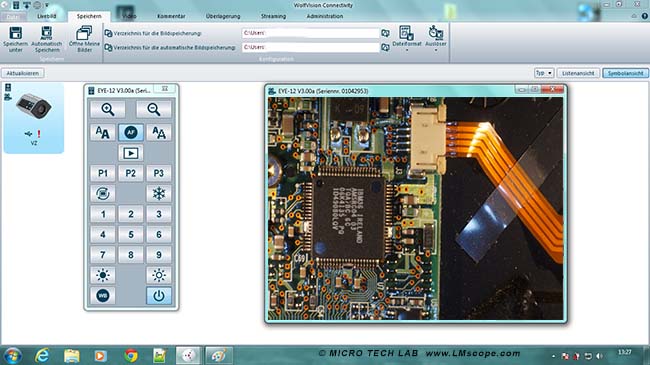The width and height of the screenshot is (650, 365).
Task: Click memory button 1
Action: [102, 214]
